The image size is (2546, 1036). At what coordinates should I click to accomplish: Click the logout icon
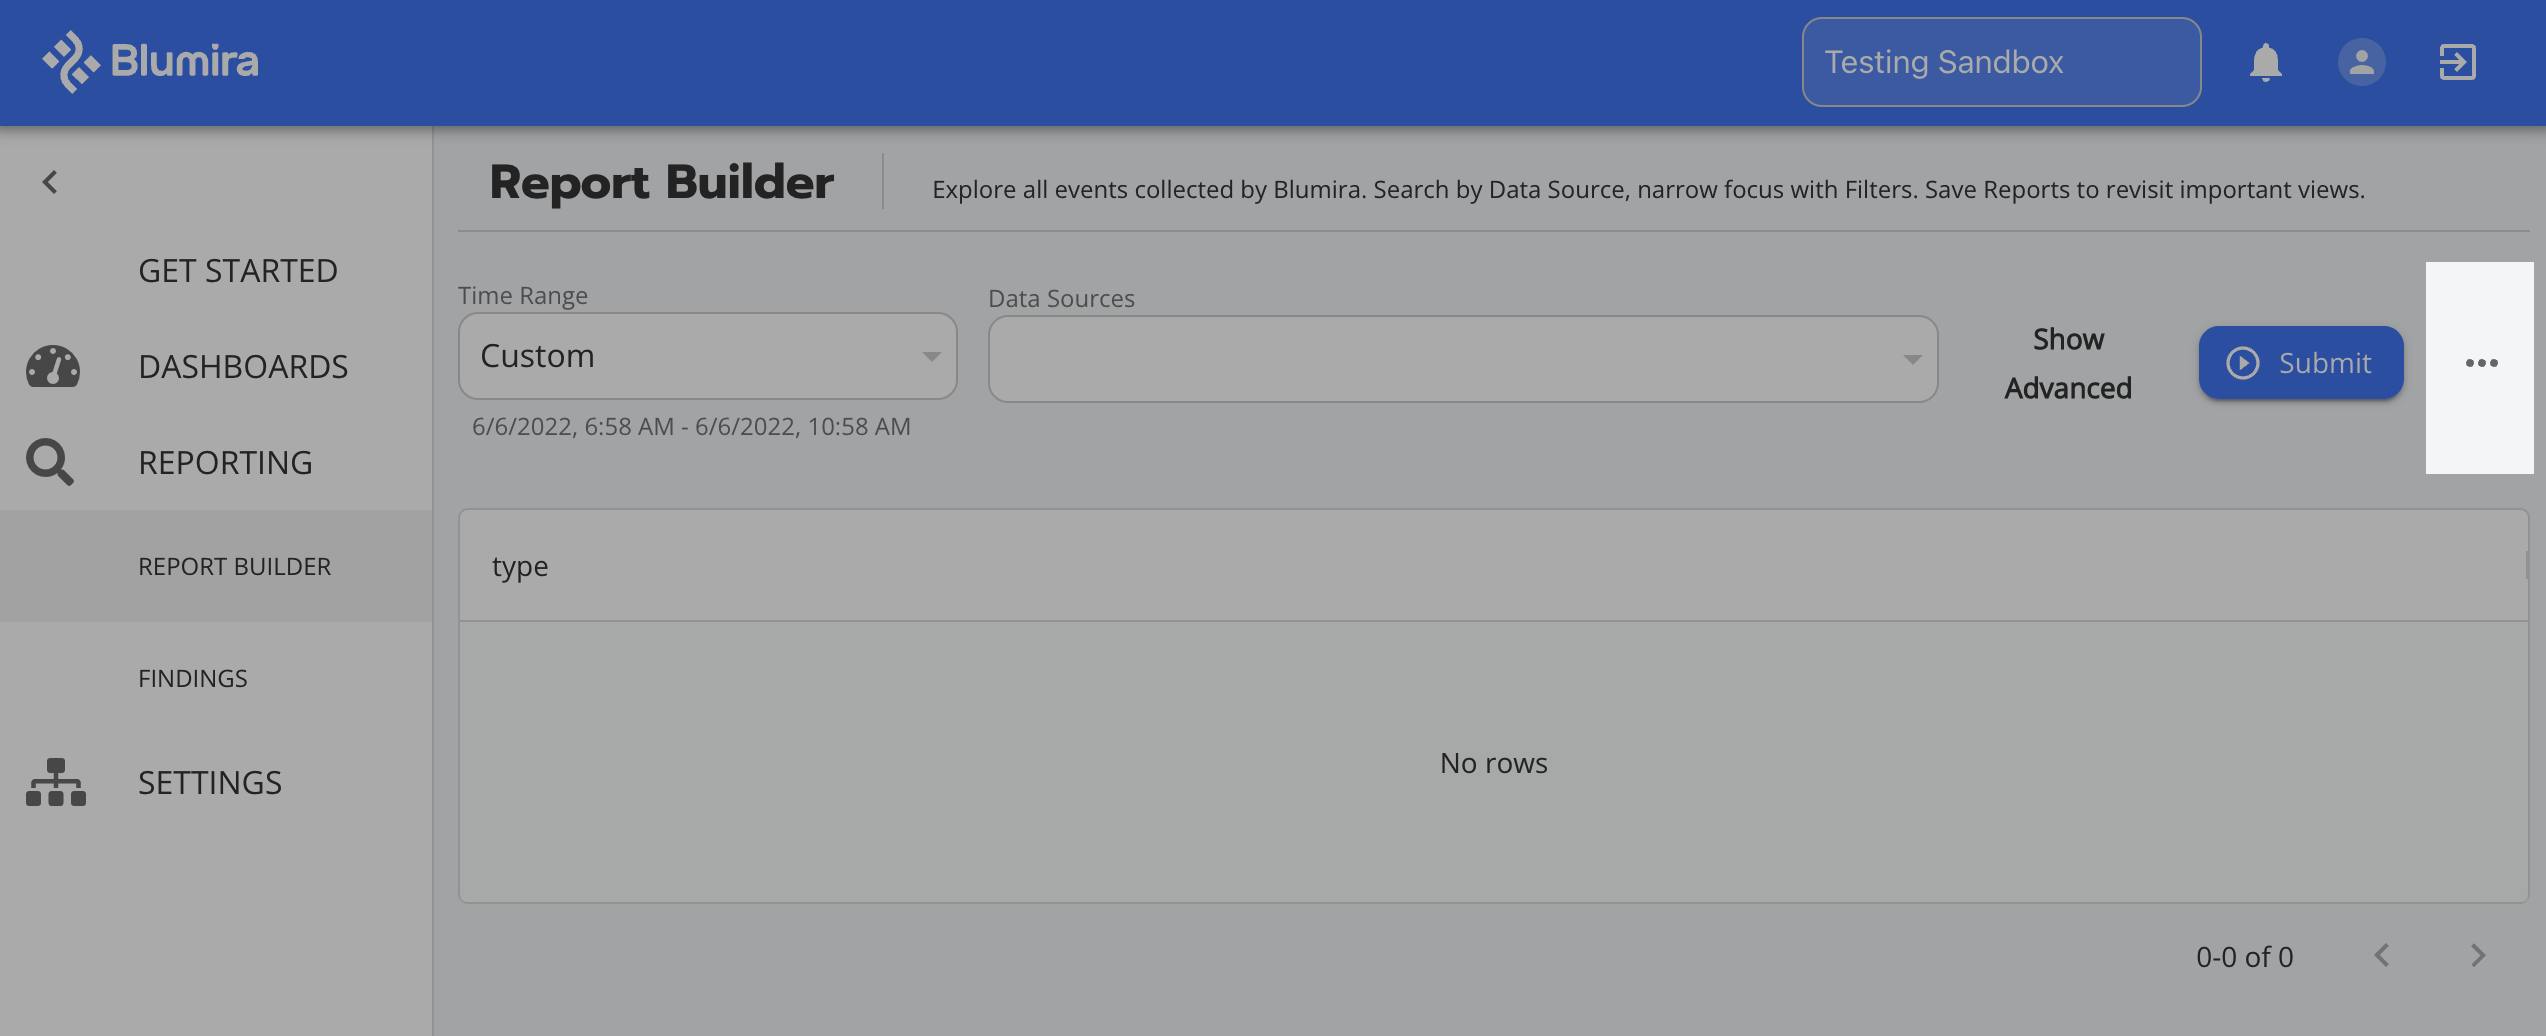pos(2457,62)
